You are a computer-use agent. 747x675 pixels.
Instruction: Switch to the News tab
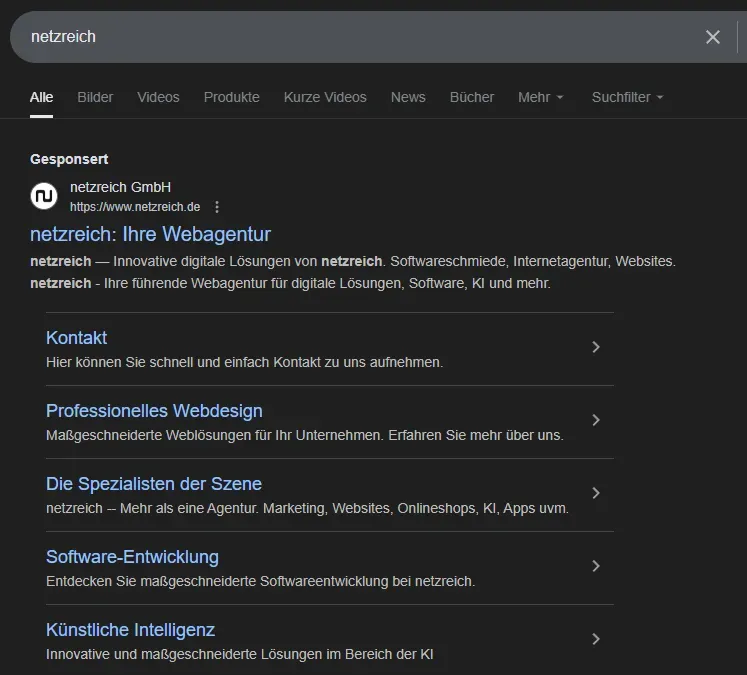click(408, 97)
